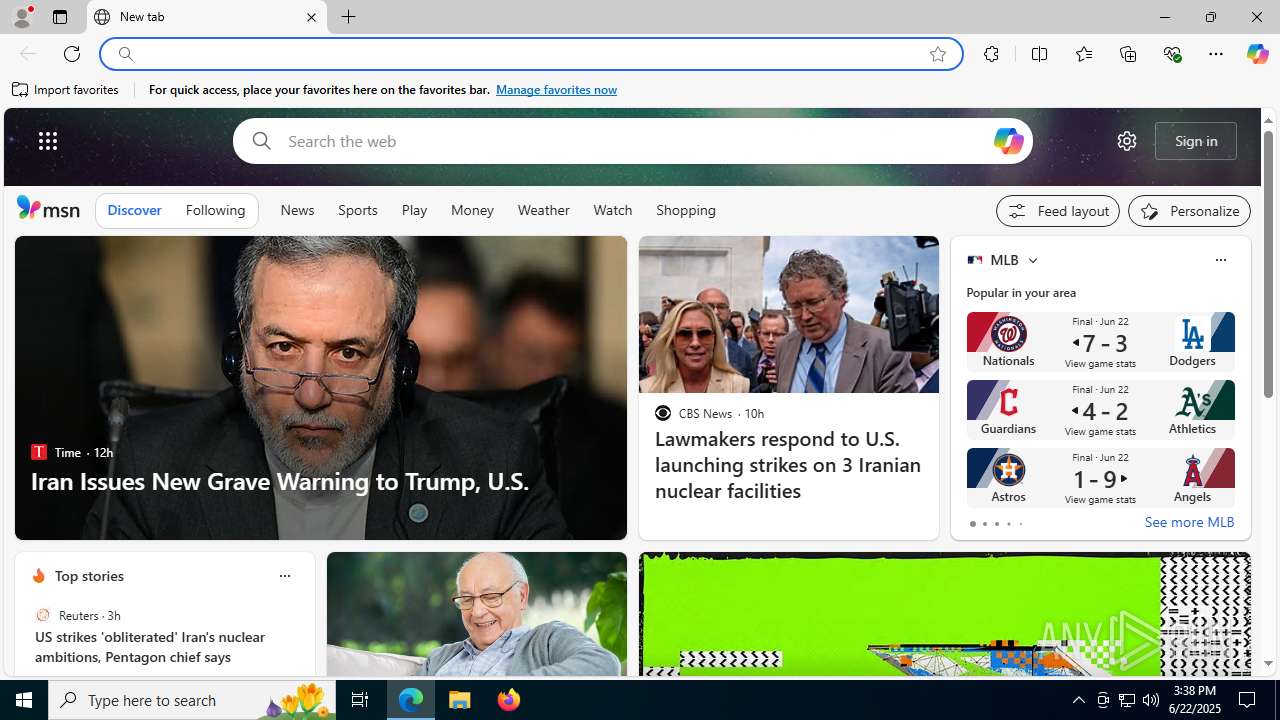Open MLB card more options
1280x720 pixels.
tap(1220, 260)
